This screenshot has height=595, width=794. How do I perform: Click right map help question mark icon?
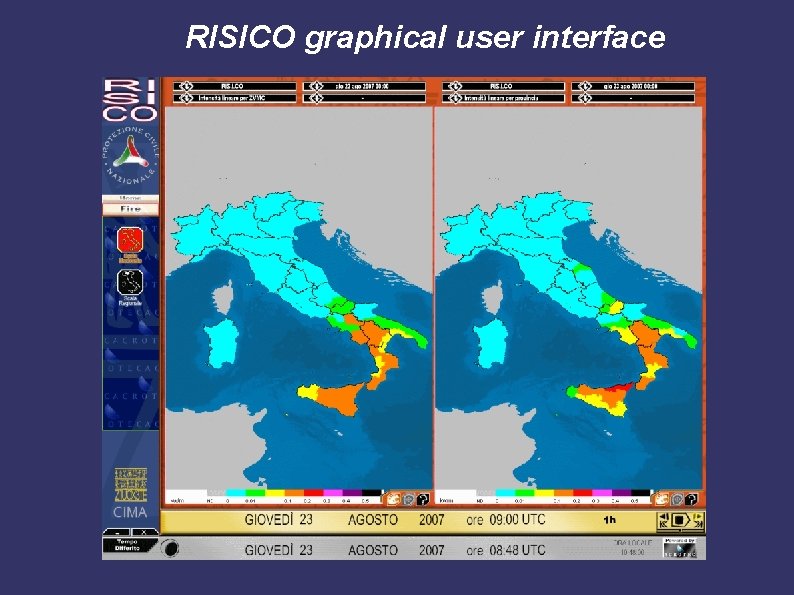pyautogui.click(x=691, y=499)
